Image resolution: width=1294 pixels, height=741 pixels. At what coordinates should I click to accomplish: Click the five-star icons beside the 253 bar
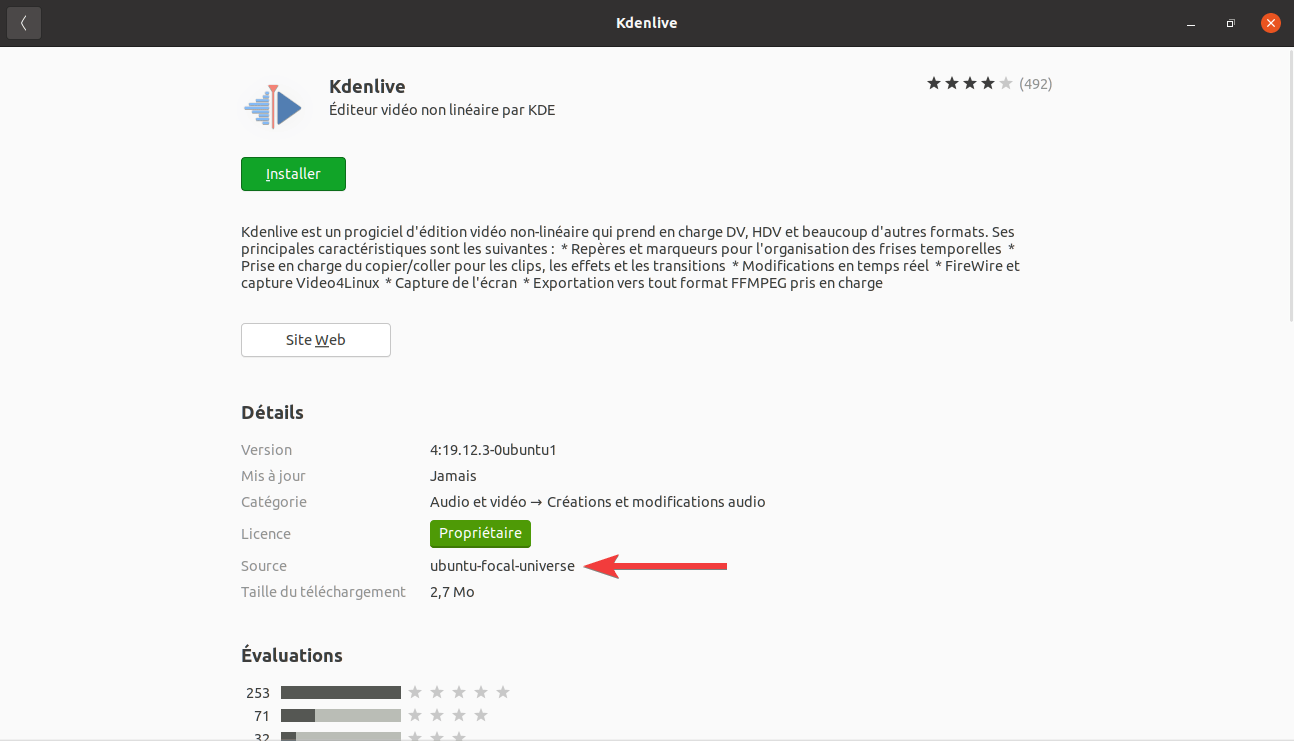tap(459, 692)
